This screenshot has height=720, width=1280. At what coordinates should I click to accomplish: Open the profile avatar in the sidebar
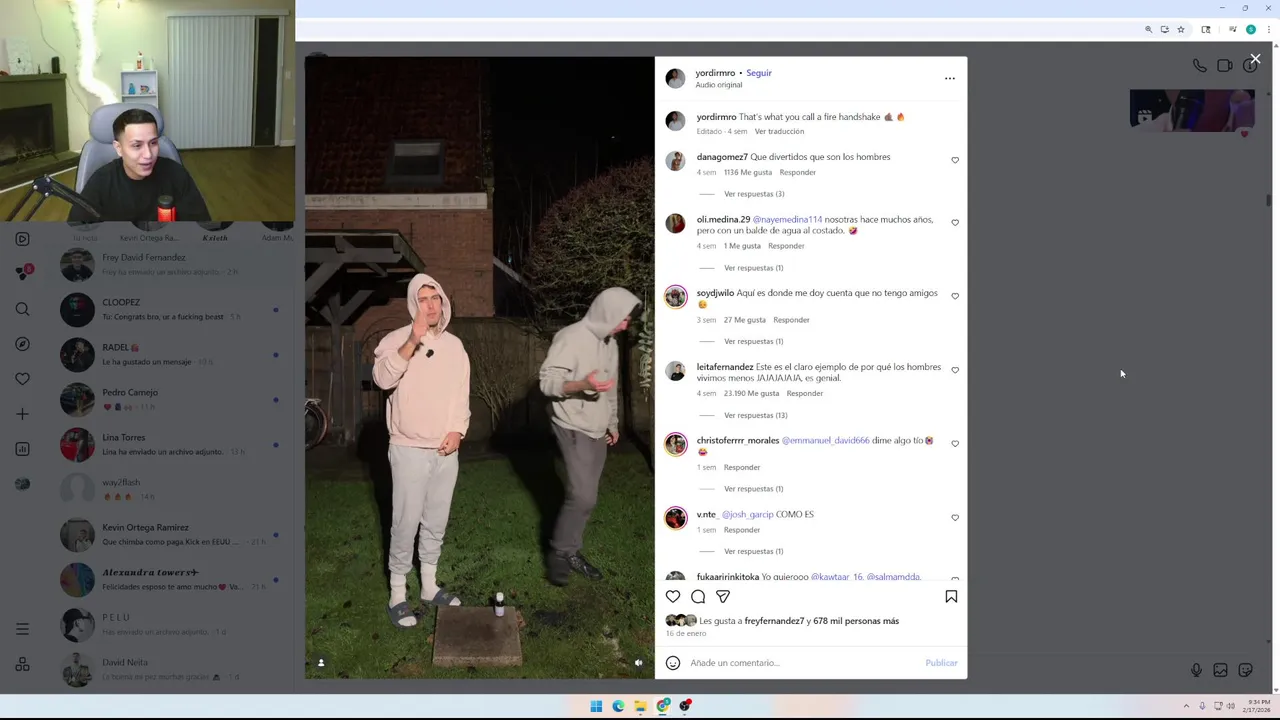coord(22,484)
